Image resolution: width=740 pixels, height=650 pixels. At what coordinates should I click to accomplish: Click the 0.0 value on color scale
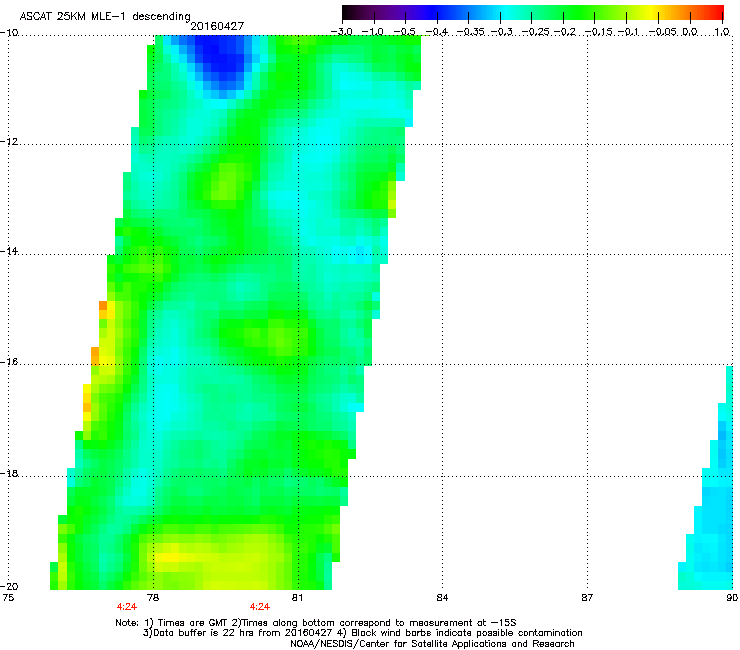pos(690,32)
